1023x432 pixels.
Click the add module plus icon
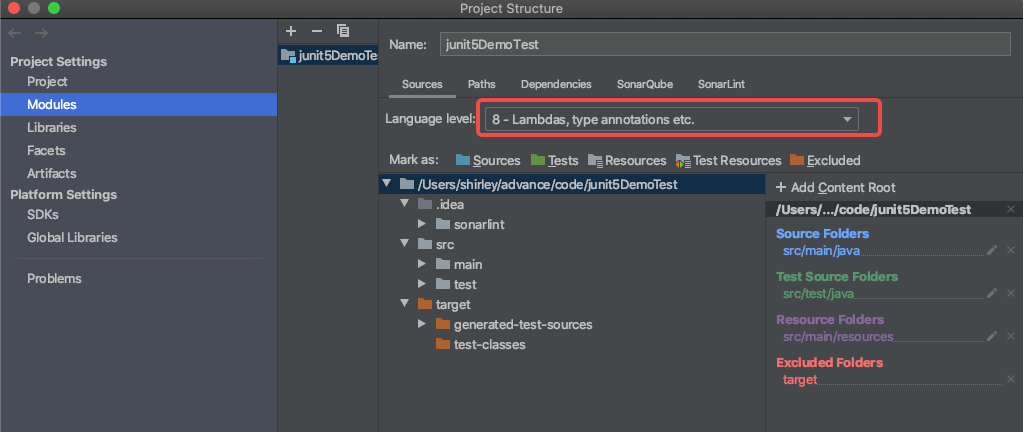291,31
